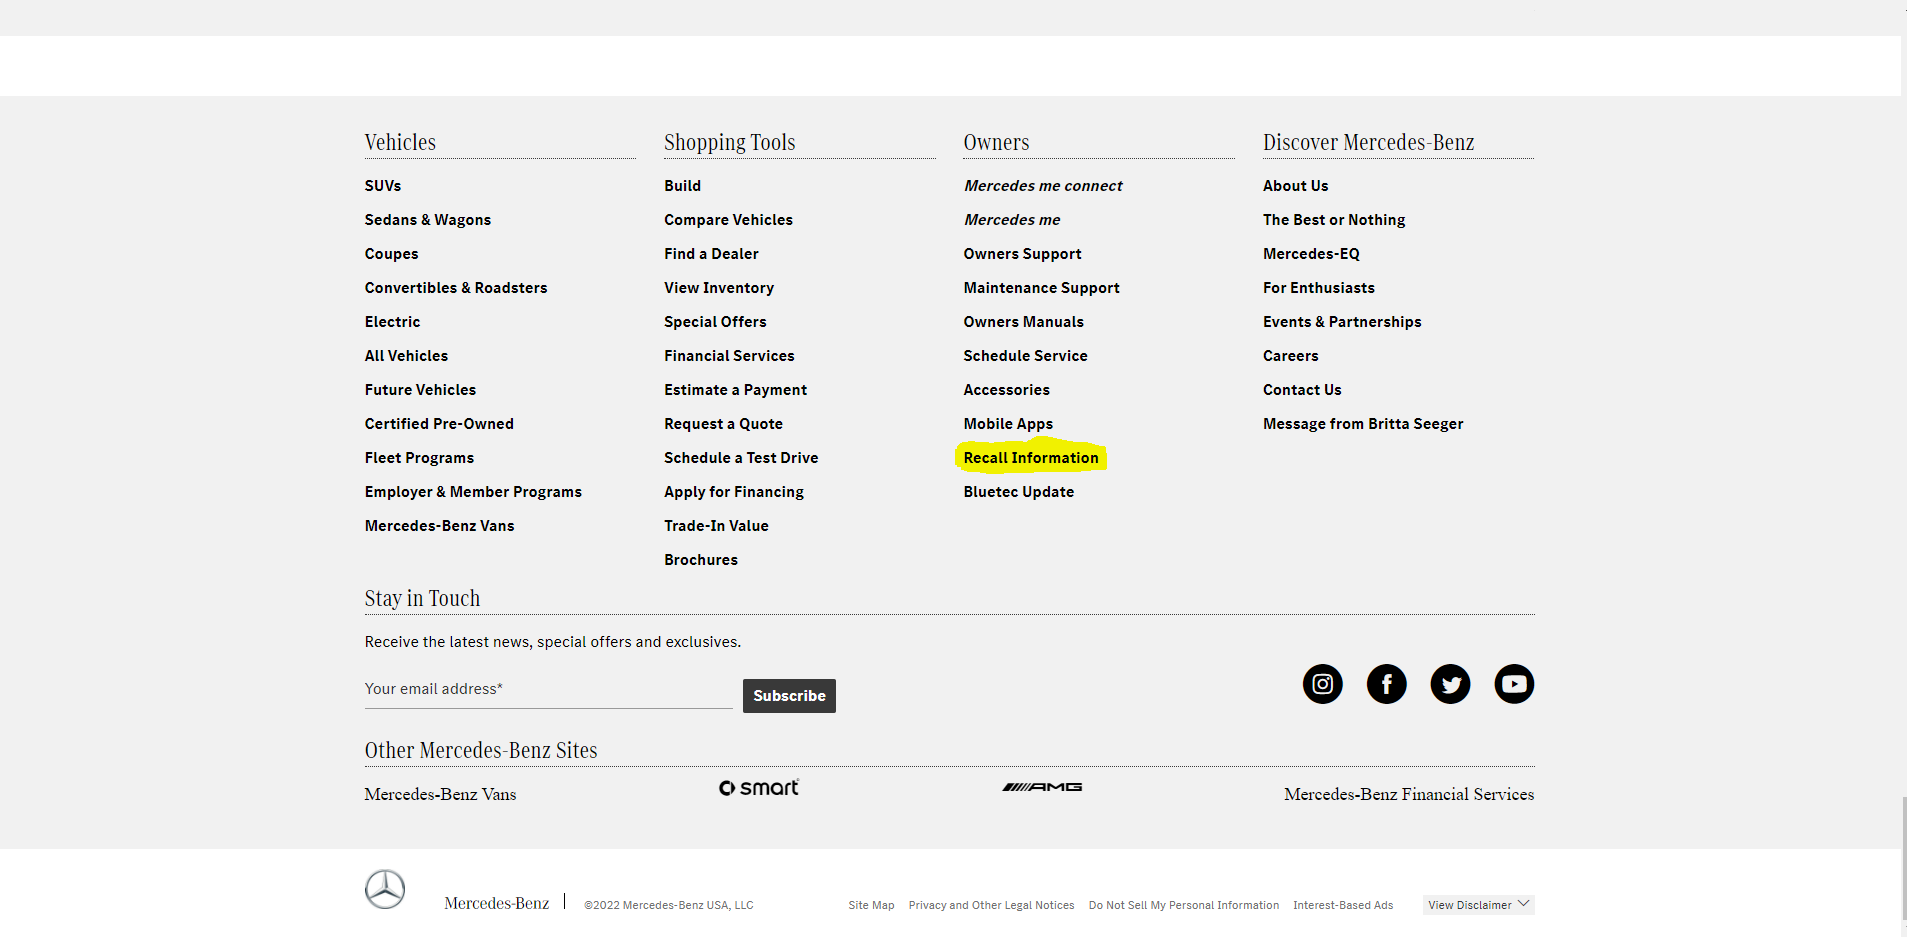Open the Mercedes-EQ link
1907x937 pixels.
pyautogui.click(x=1311, y=254)
